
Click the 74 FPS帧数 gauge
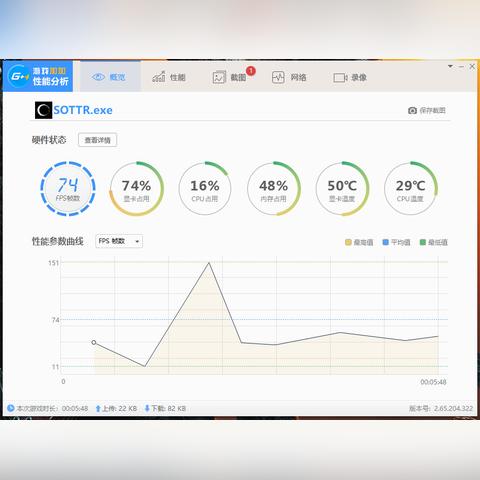(68, 189)
